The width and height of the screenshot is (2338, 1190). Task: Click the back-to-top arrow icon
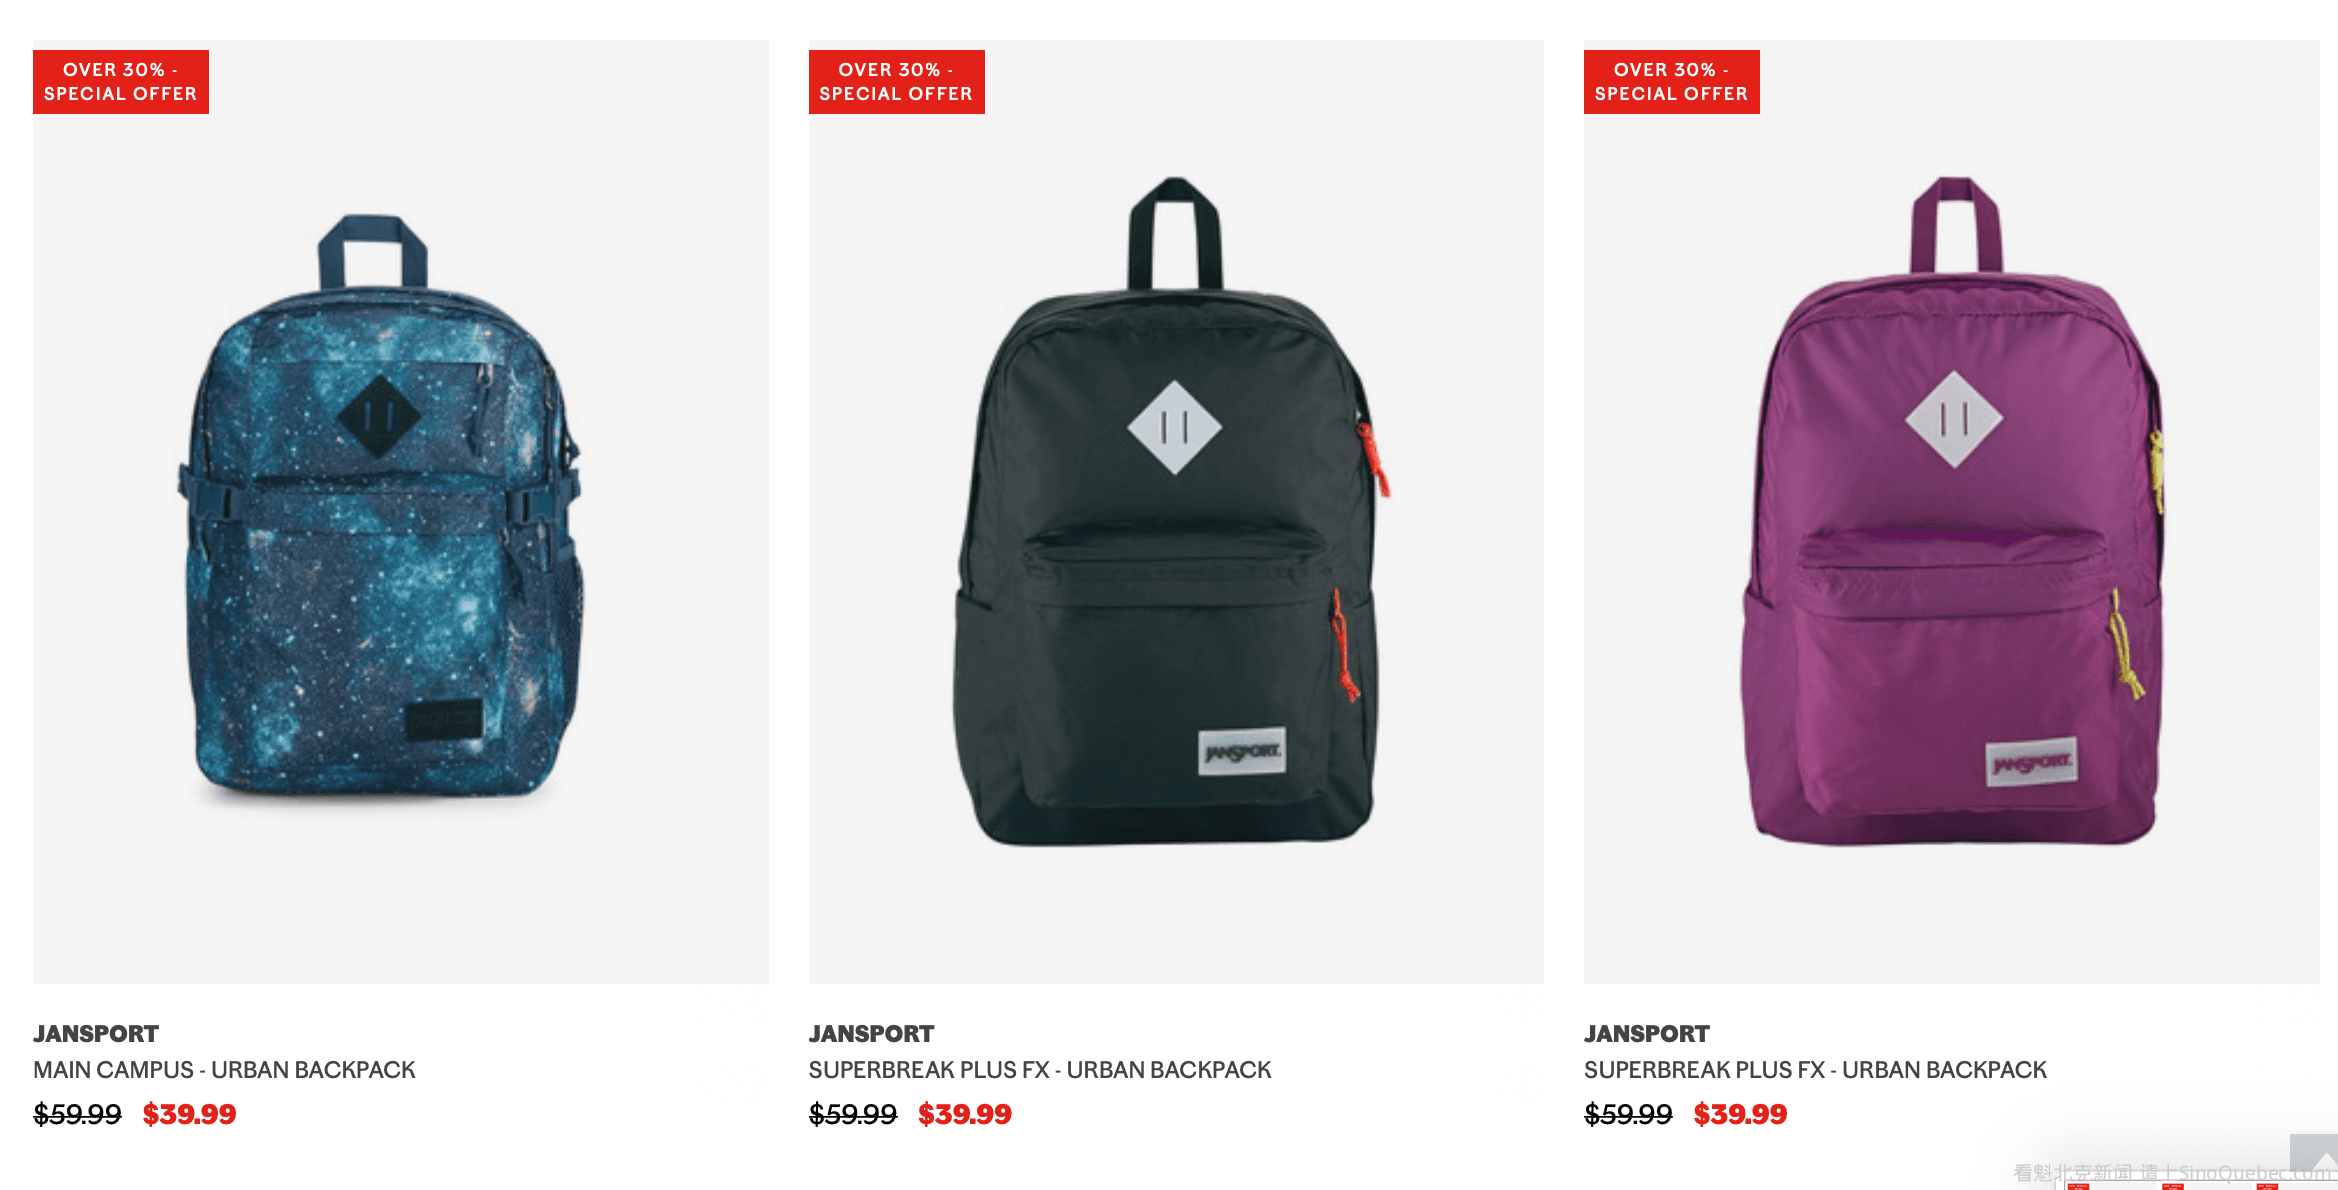[x=2313, y=1154]
